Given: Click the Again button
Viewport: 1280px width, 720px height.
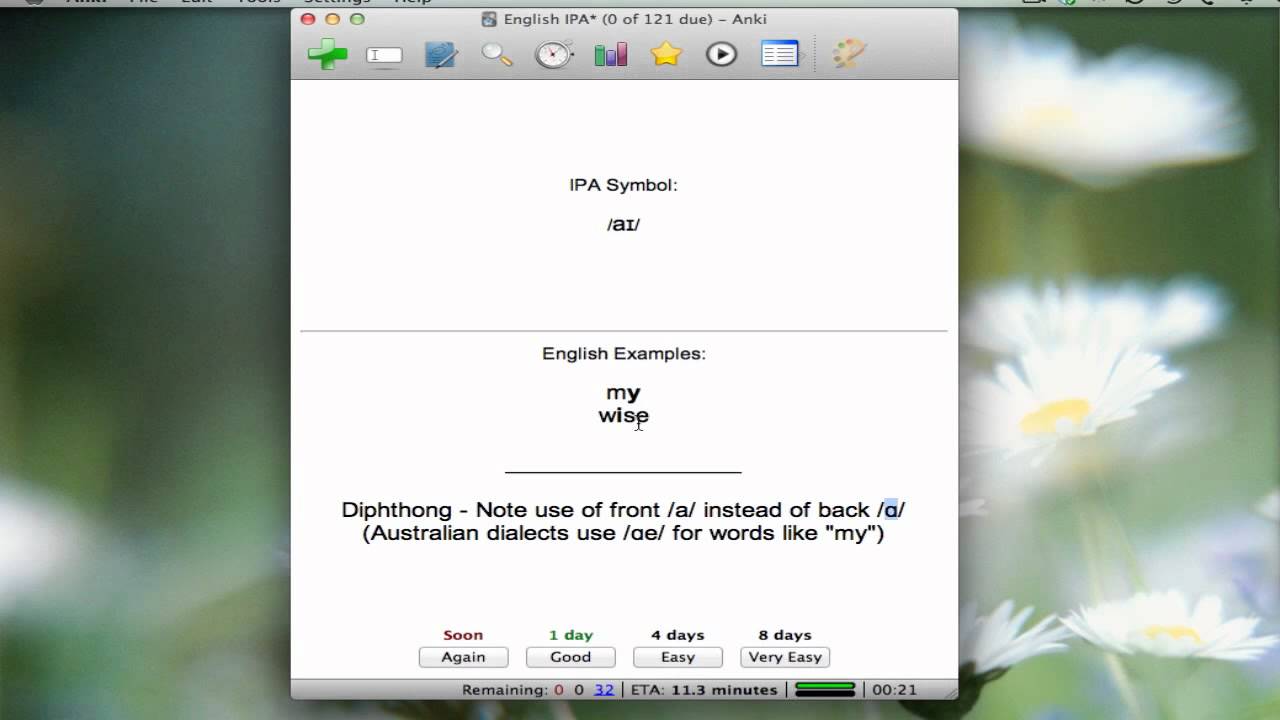Looking at the screenshot, I should tap(463, 657).
